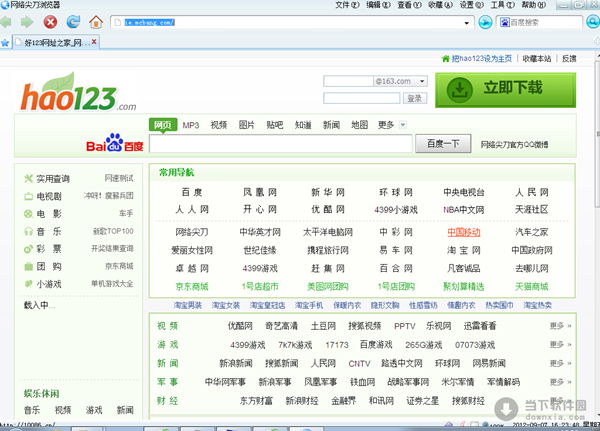Viewport: 600px width, 431px height.
Task: Open the 查看(V) menu
Action: [409, 5]
